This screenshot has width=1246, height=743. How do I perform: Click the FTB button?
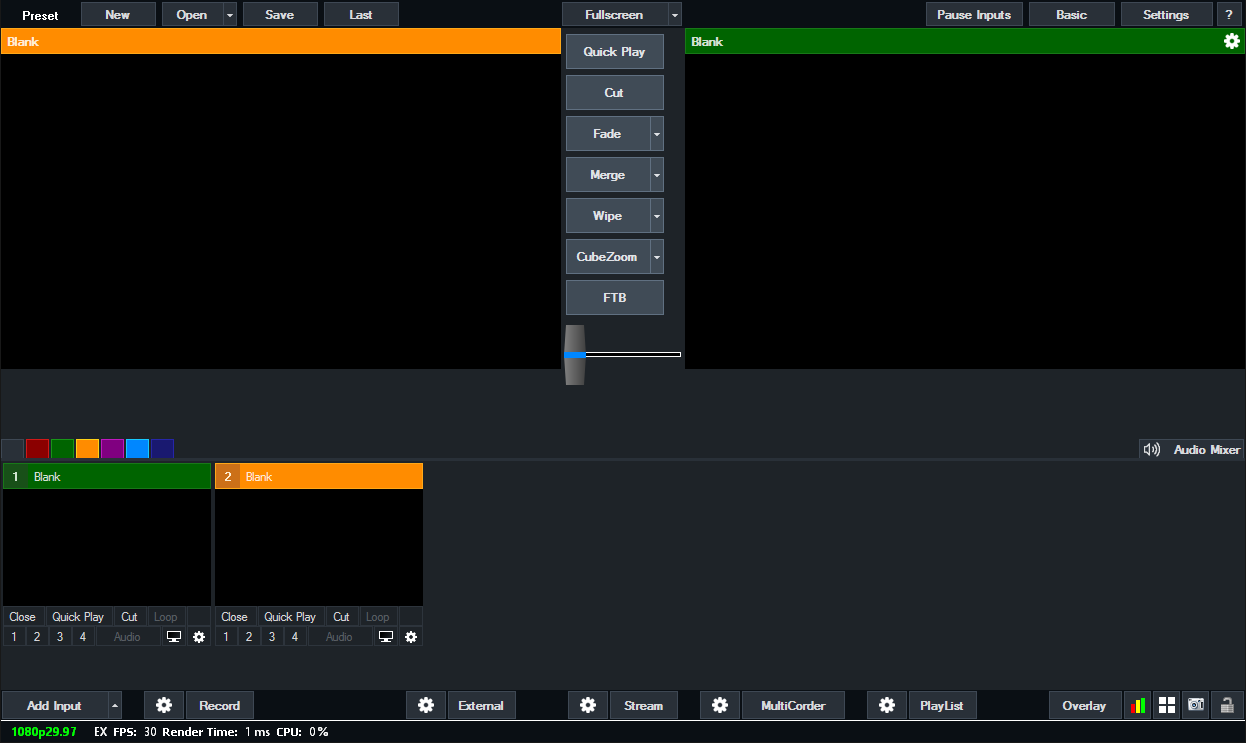click(x=614, y=298)
